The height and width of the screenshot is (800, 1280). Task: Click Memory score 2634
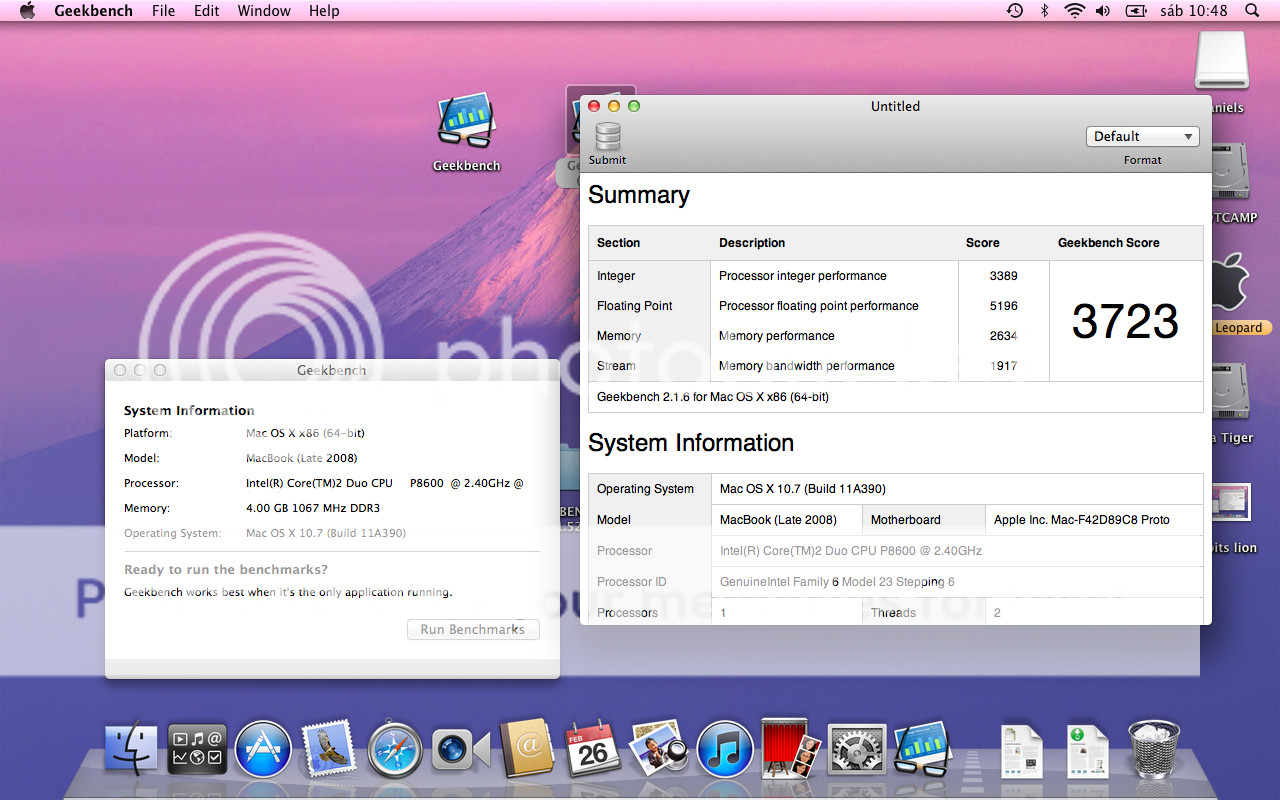coord(1003,336)
